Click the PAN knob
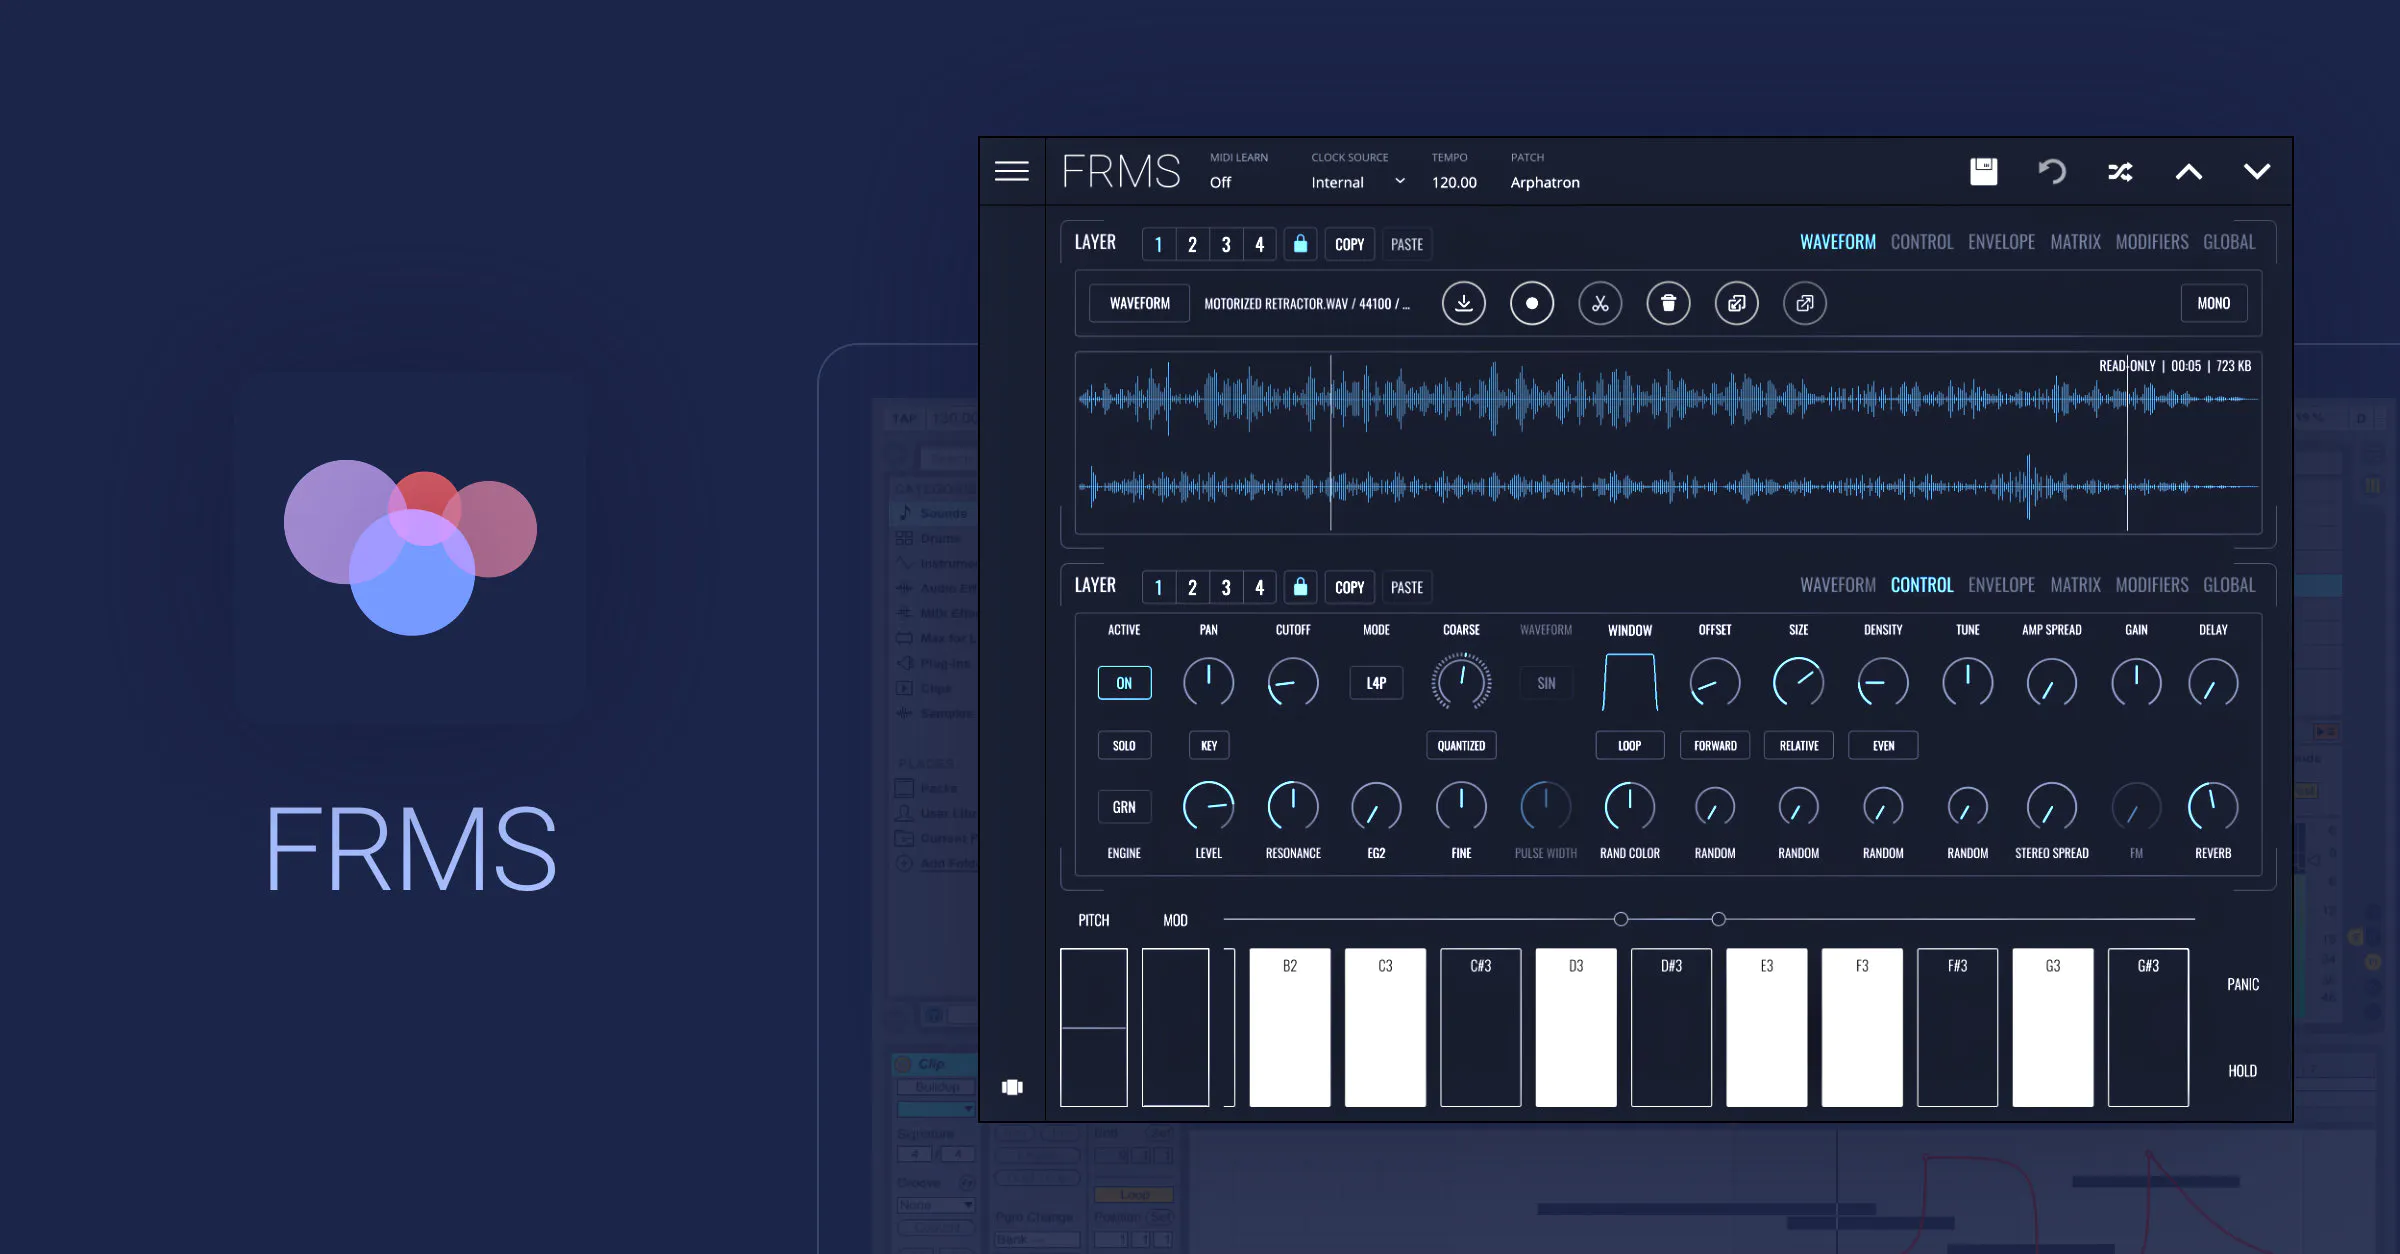Image resolution: width=2400 pixels, height=1254 pixels. click(x=1208, y=683)
